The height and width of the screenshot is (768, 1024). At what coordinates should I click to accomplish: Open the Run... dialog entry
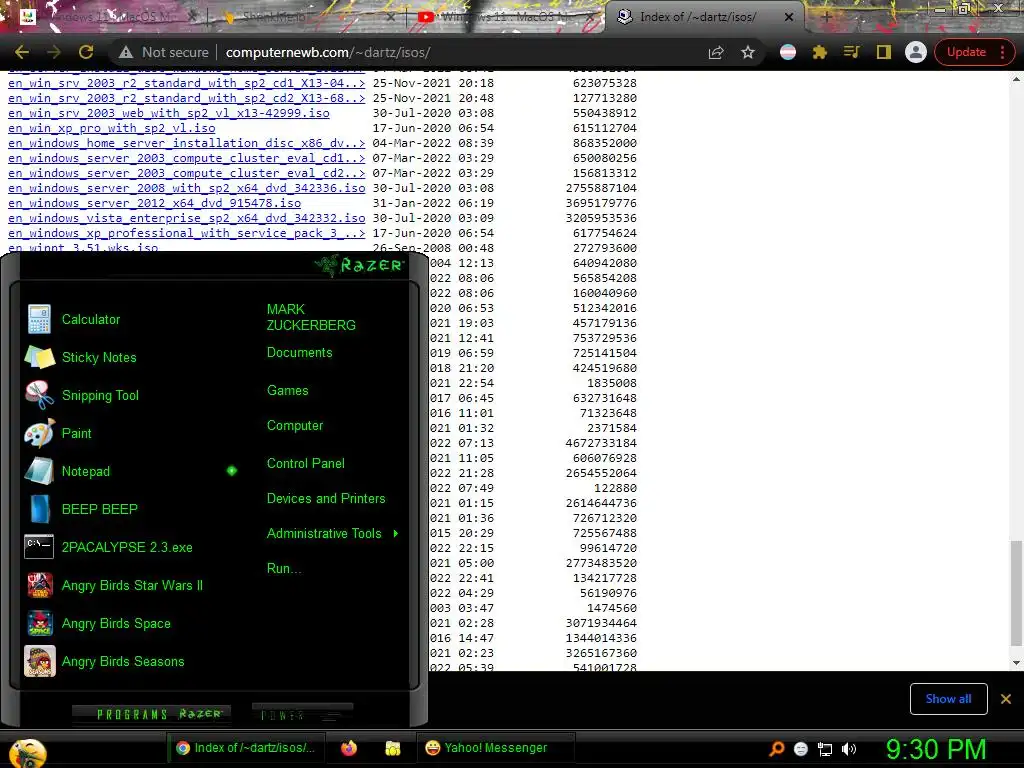[x=283, y=568]
